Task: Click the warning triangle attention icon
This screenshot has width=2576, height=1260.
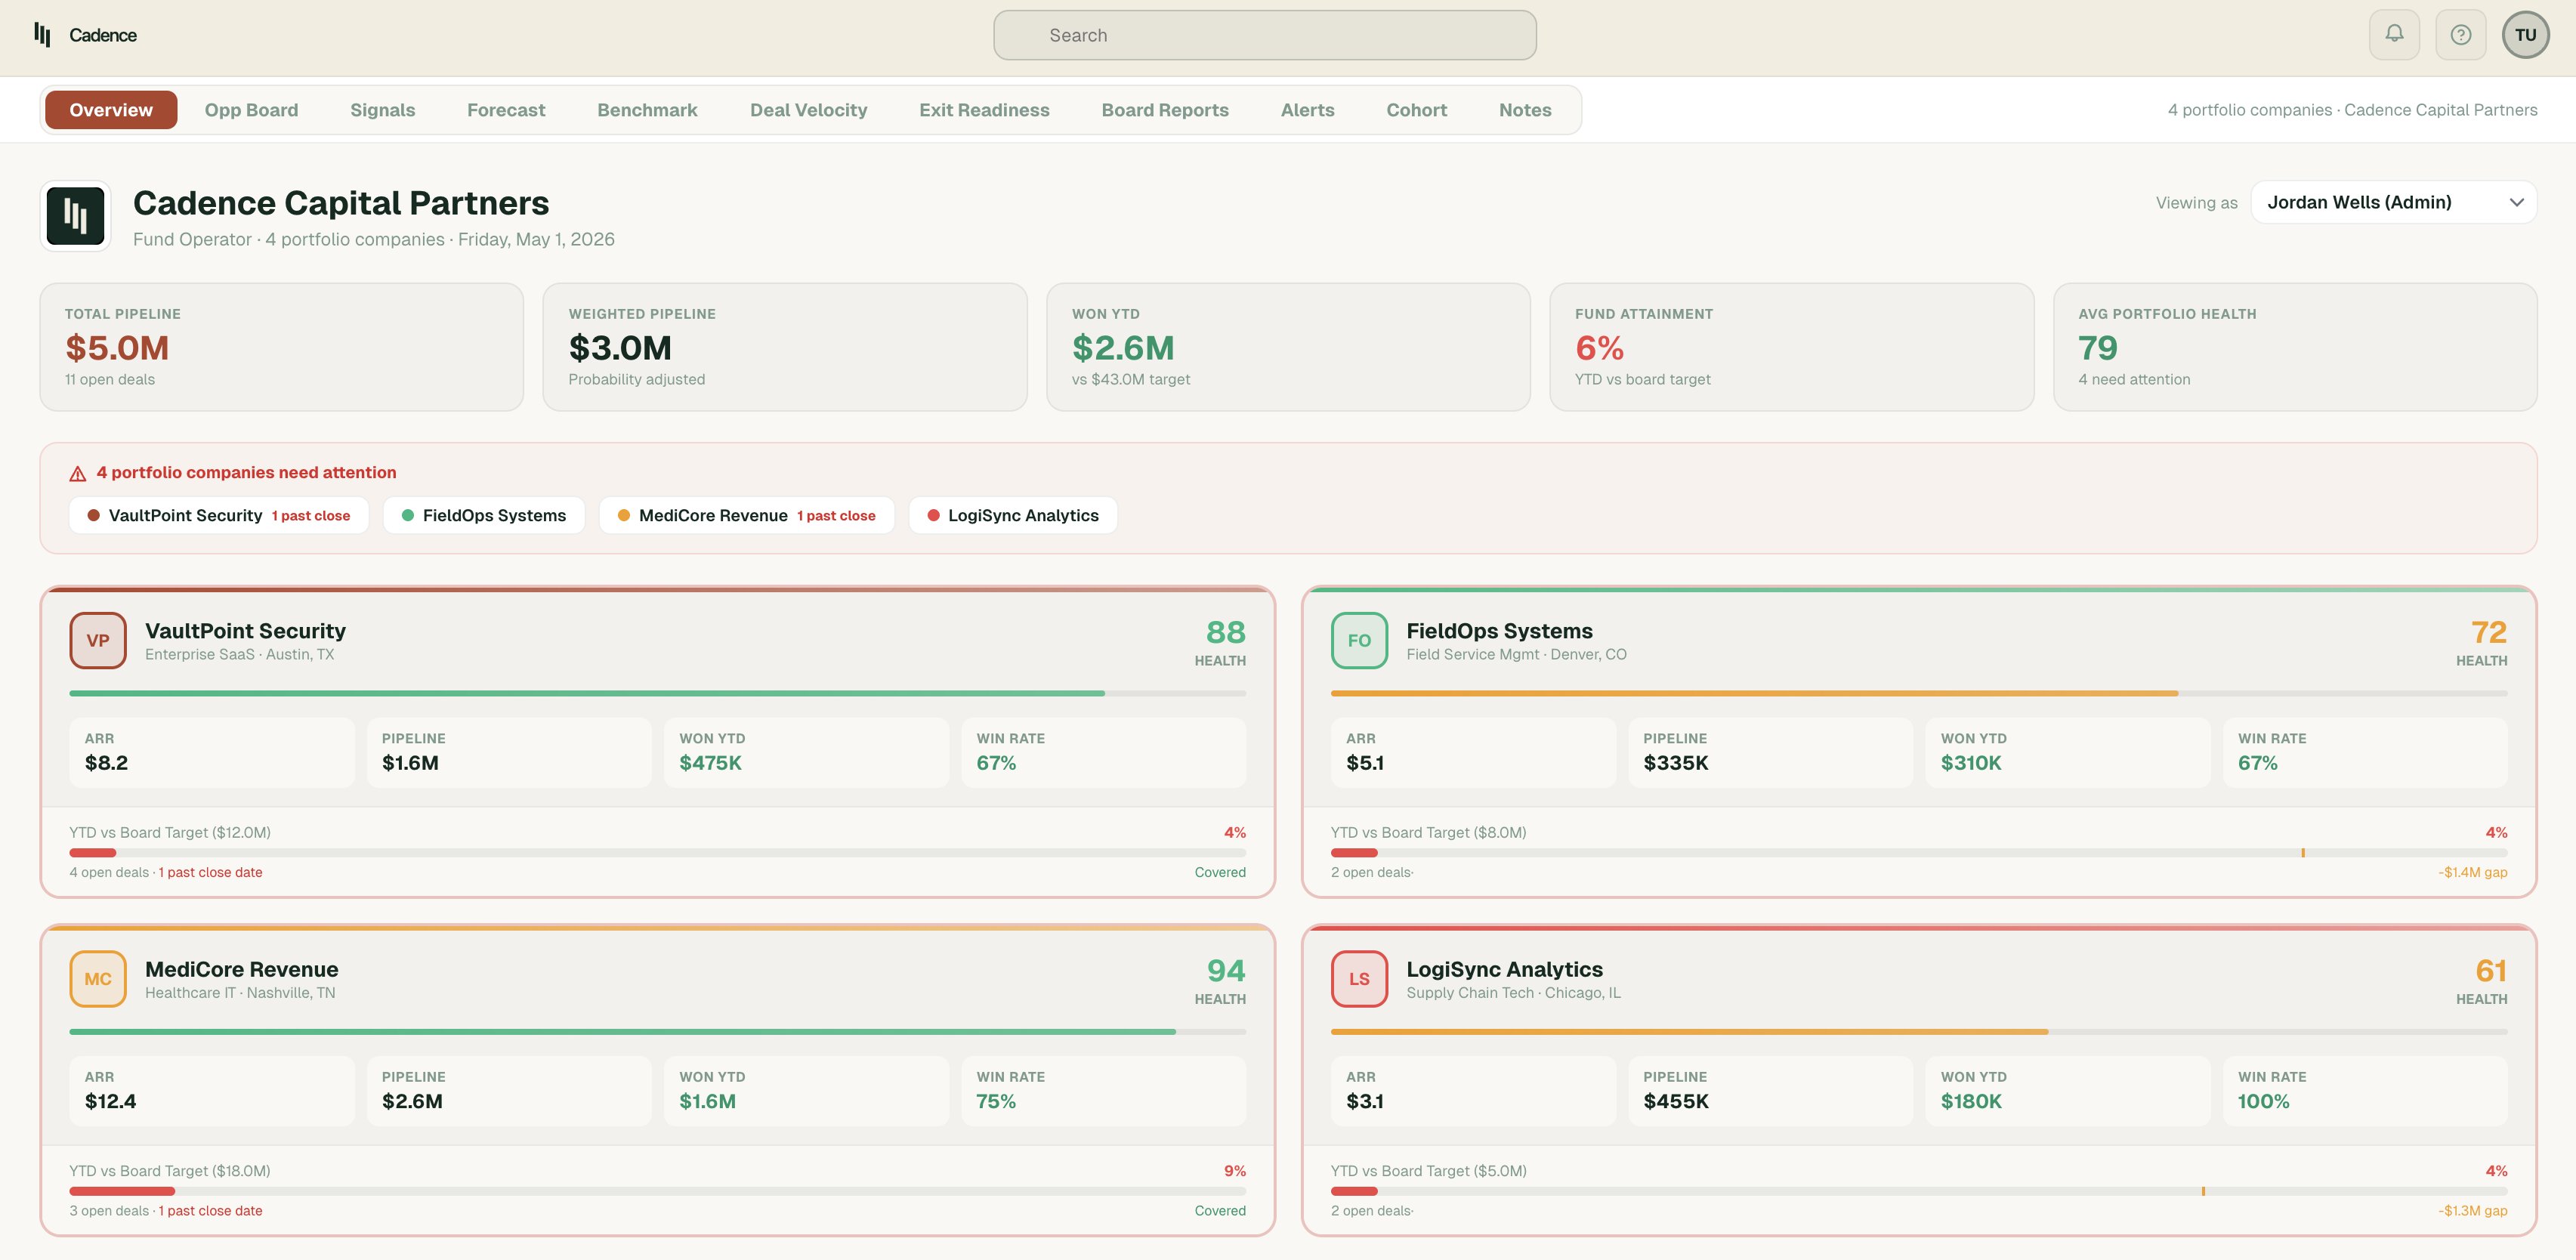Action: click(78, 473)
